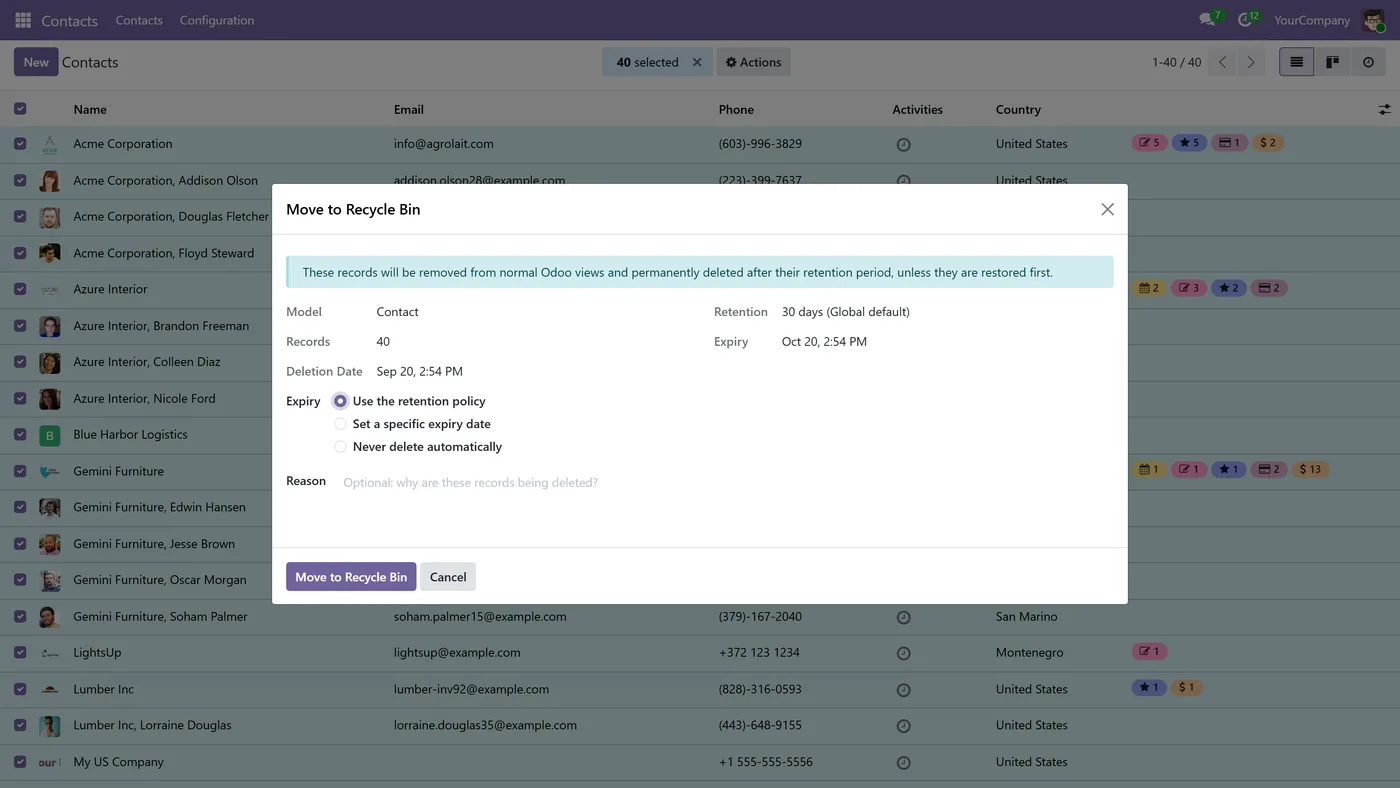Image resolution: width=1400 pixels, height=788 pixels.
Task: Open the activities clock icon with badge 12
Action: point(1247,20)
